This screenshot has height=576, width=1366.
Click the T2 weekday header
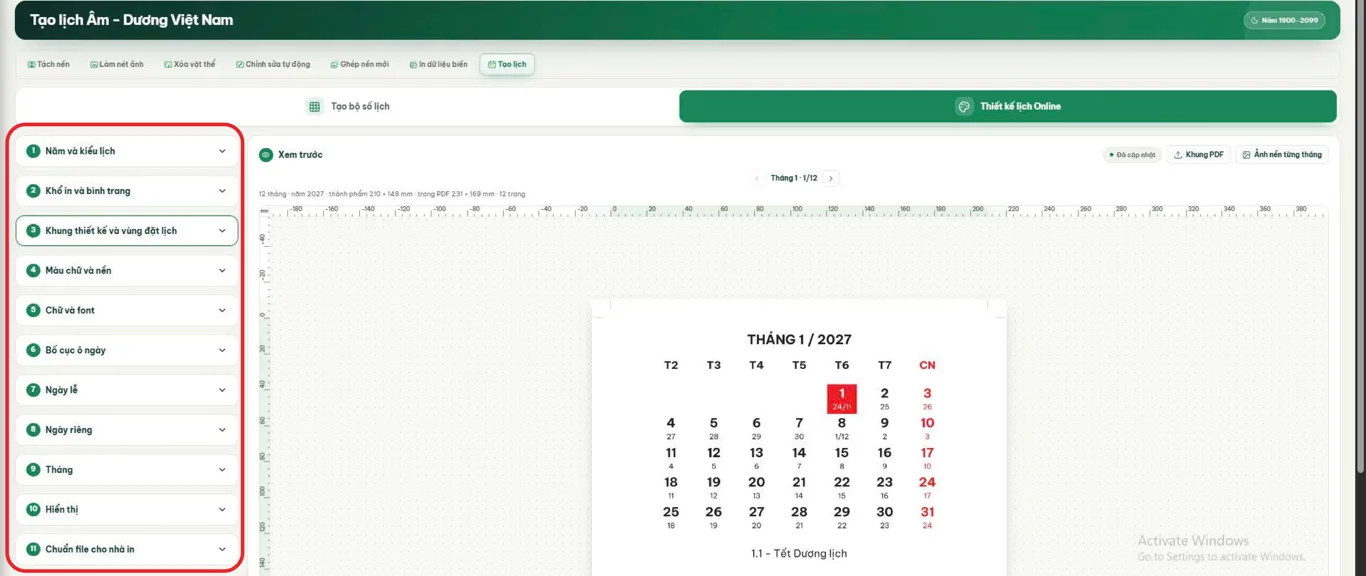[x=671, y=365]
